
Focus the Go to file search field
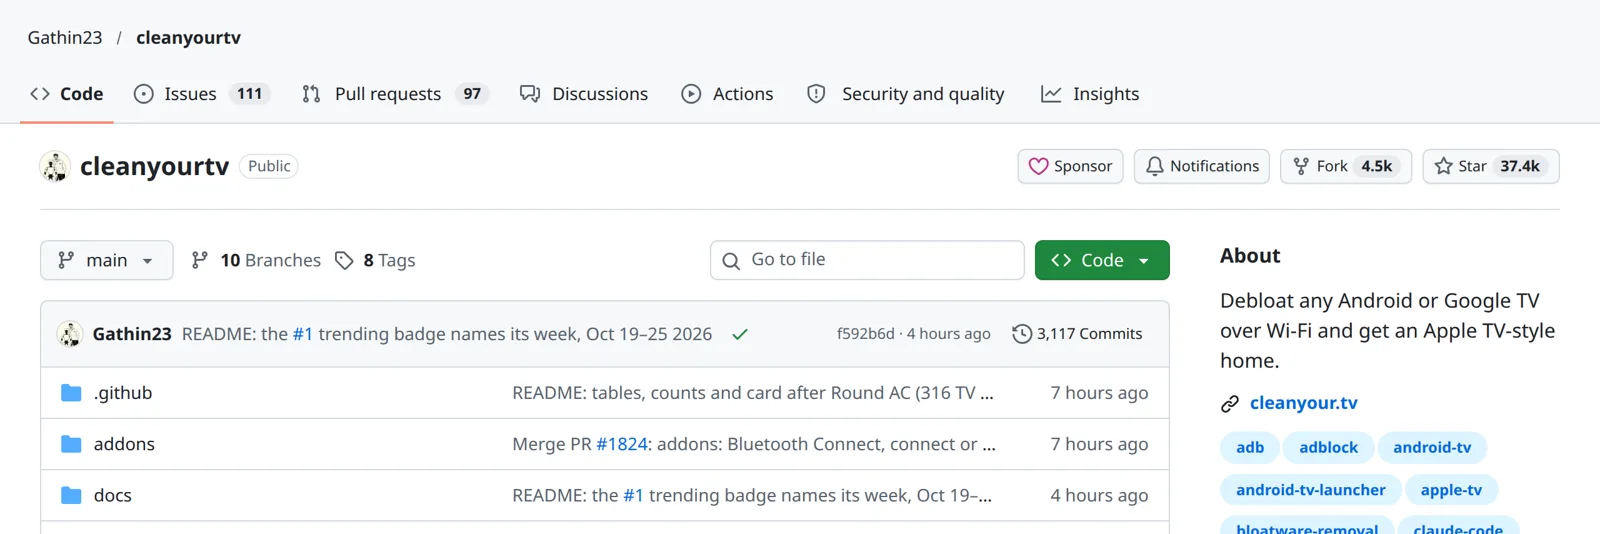tap(867, 260)
